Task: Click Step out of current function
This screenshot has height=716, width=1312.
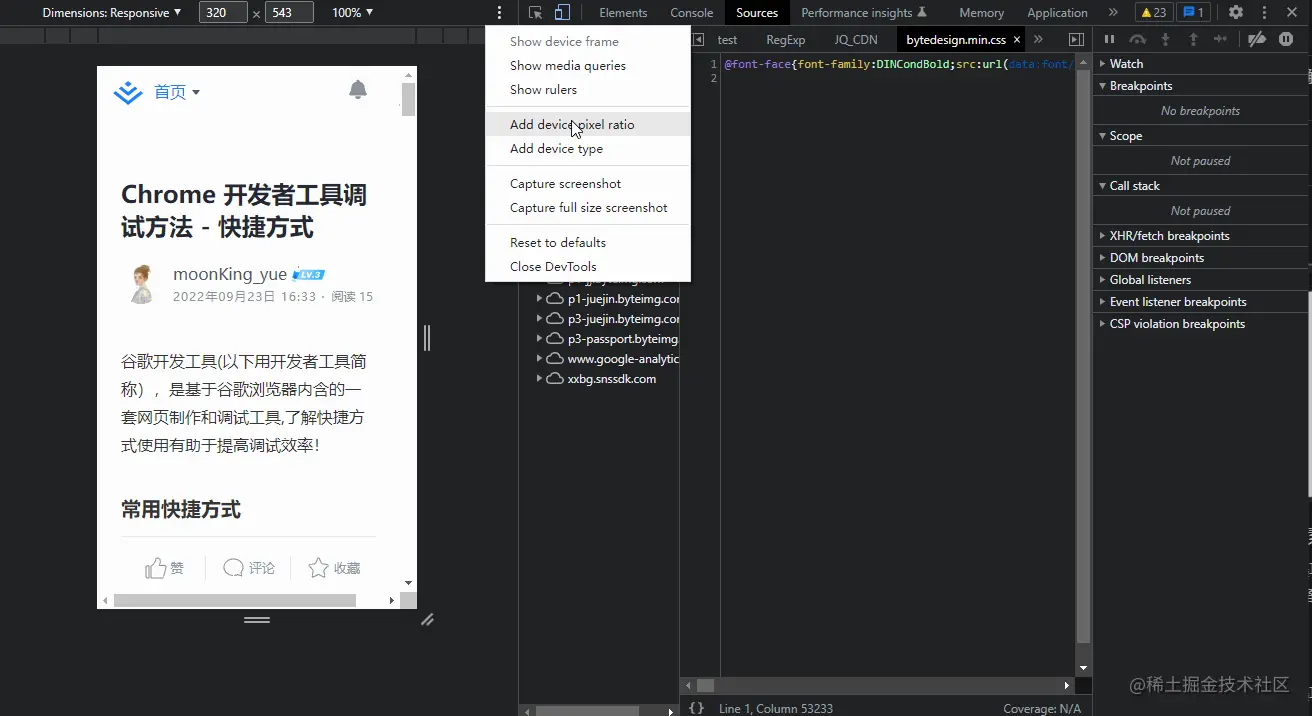Action: click(x=1193, y=40)
